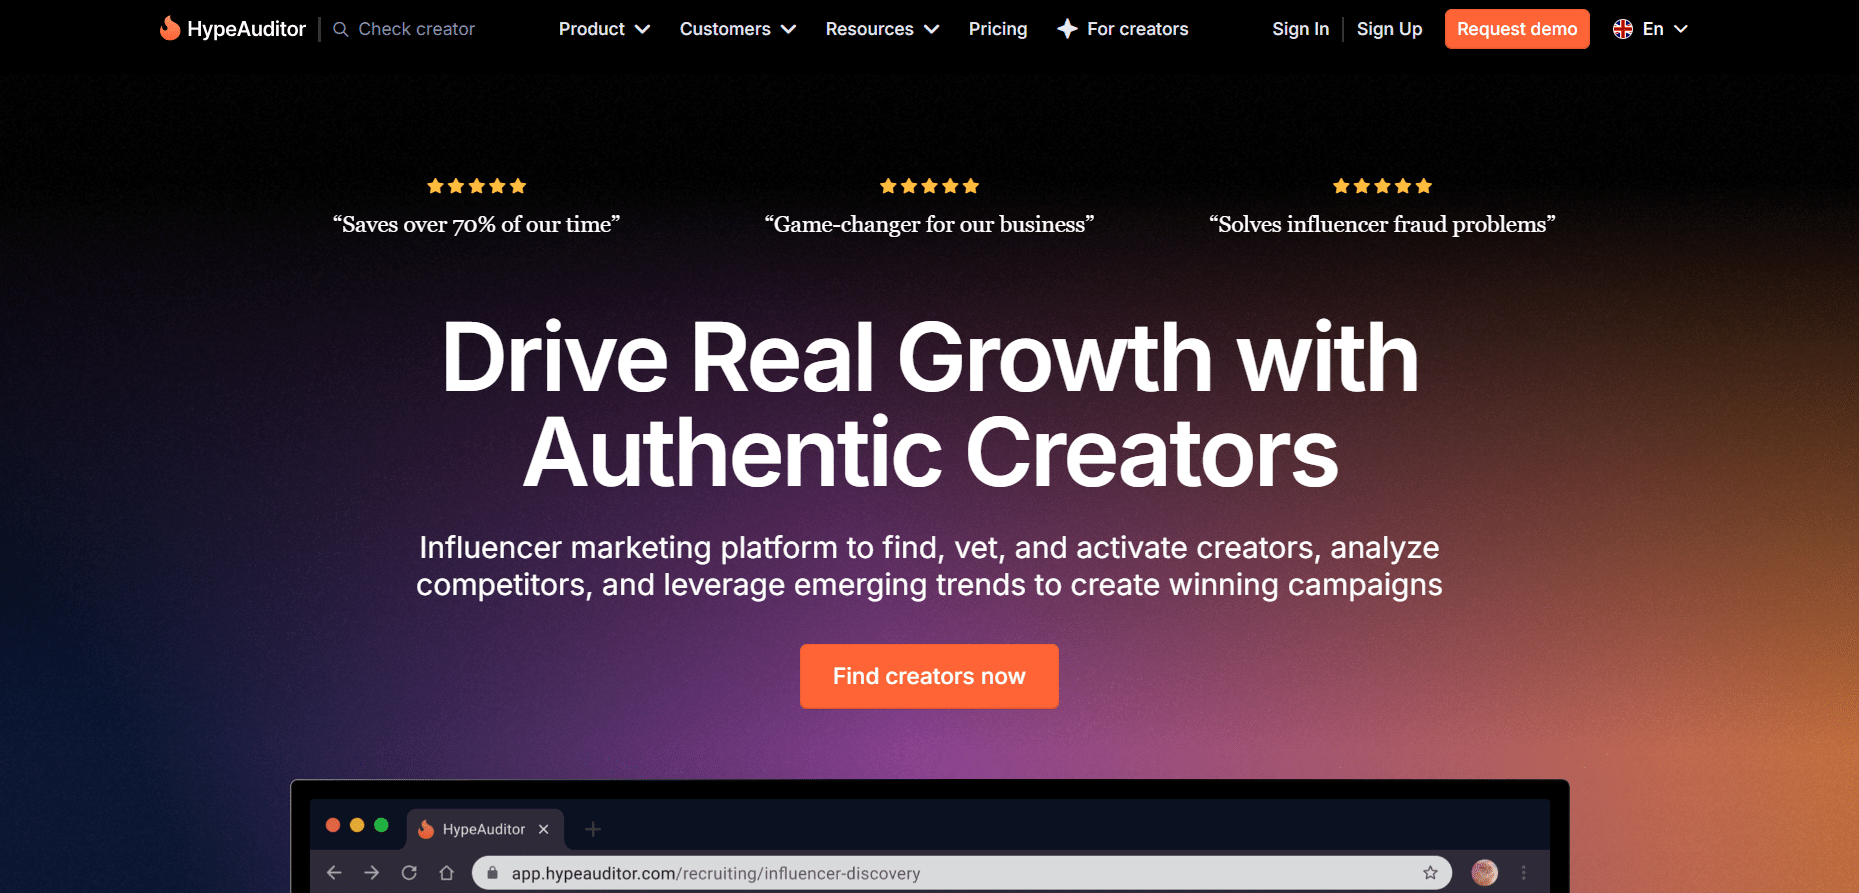Click the forward arrow in mock browser

(x=372, y=873)
